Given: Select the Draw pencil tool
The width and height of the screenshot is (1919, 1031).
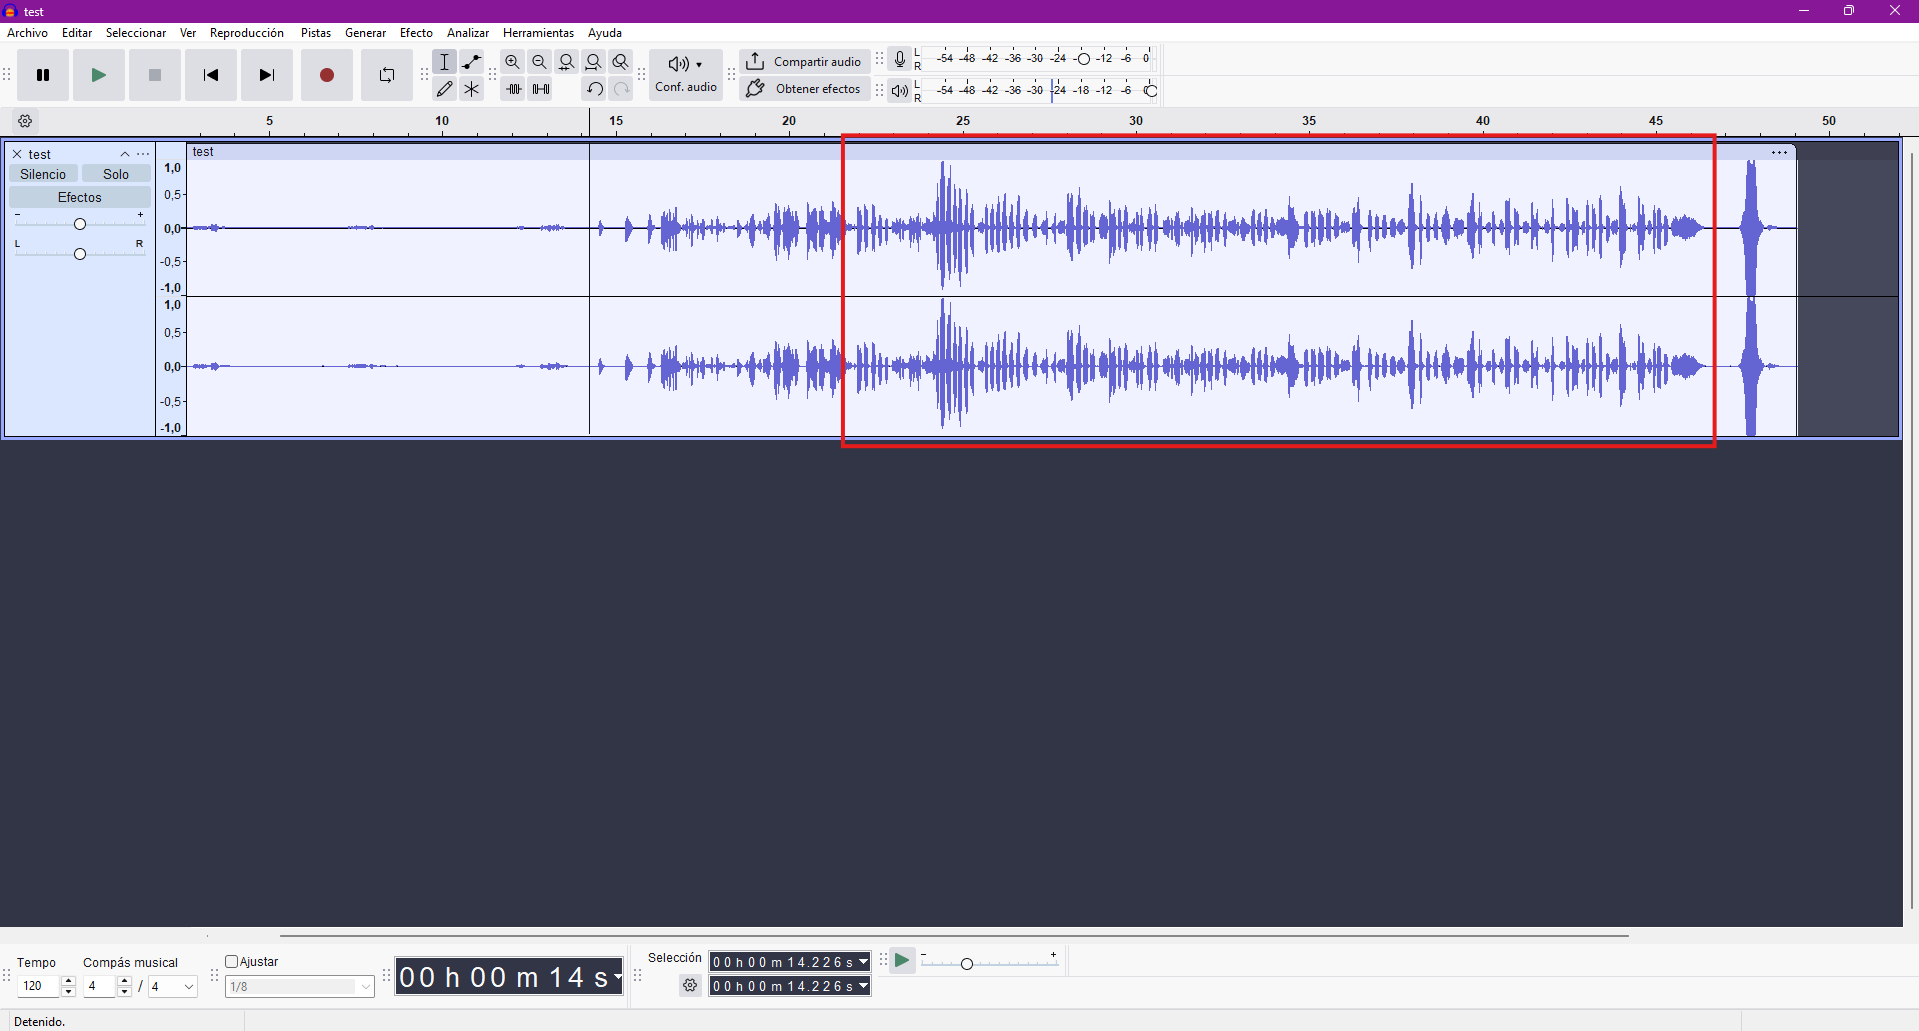Looking at the screenshot, I should coord(445,89).
